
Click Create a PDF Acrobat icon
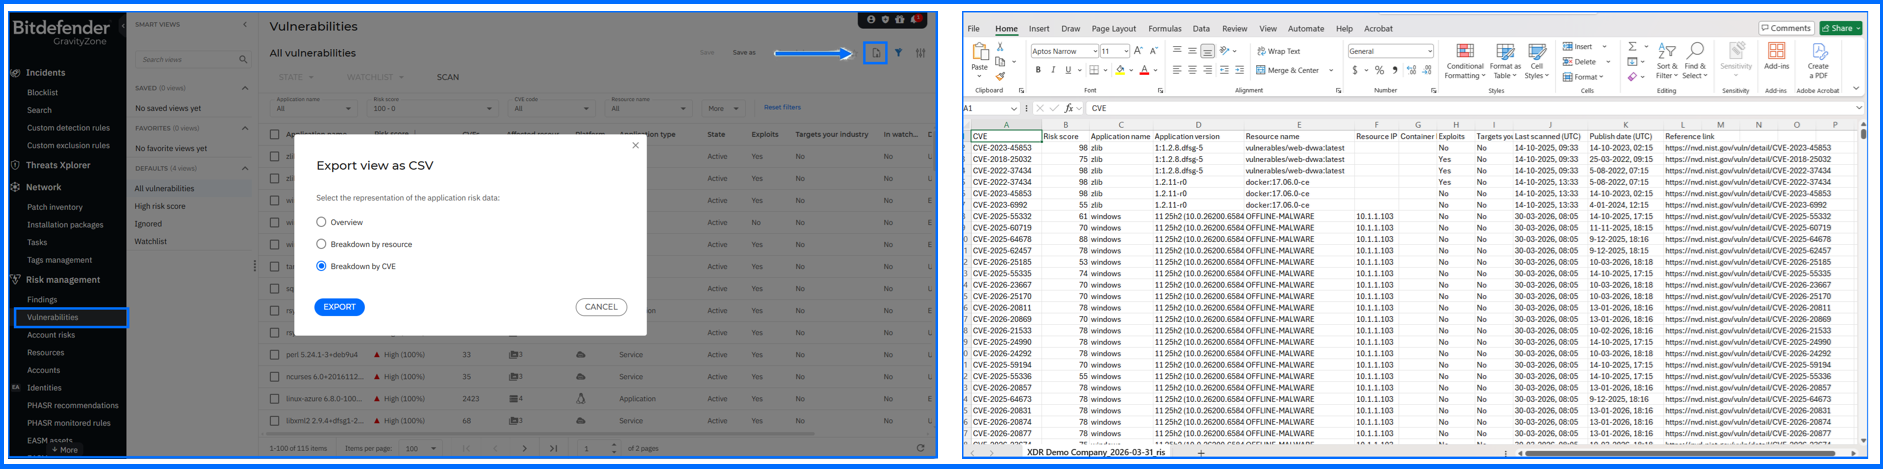point(1818,60)
